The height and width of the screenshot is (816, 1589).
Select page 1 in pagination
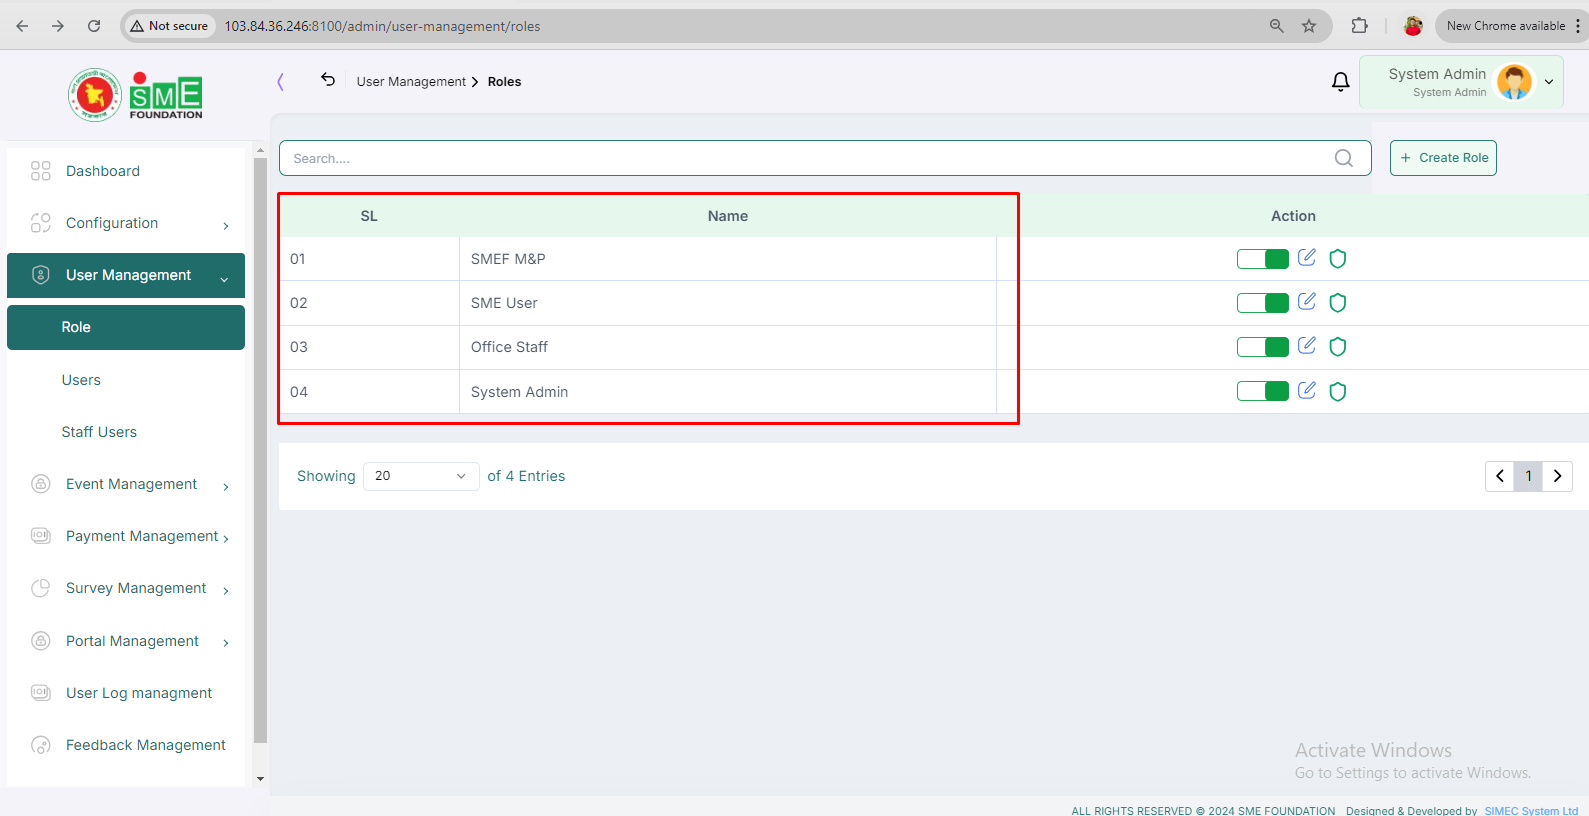1528,476
